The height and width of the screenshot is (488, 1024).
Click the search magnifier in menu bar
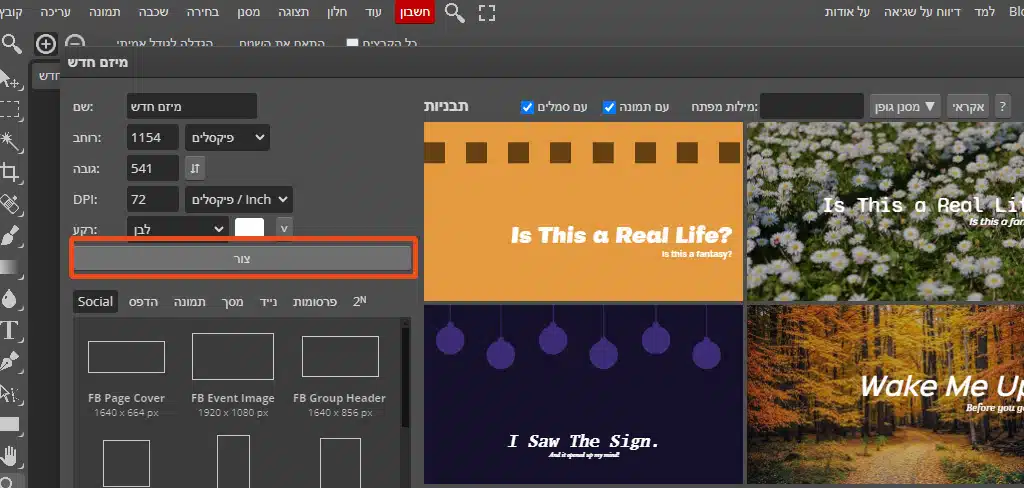pos(454,12)
